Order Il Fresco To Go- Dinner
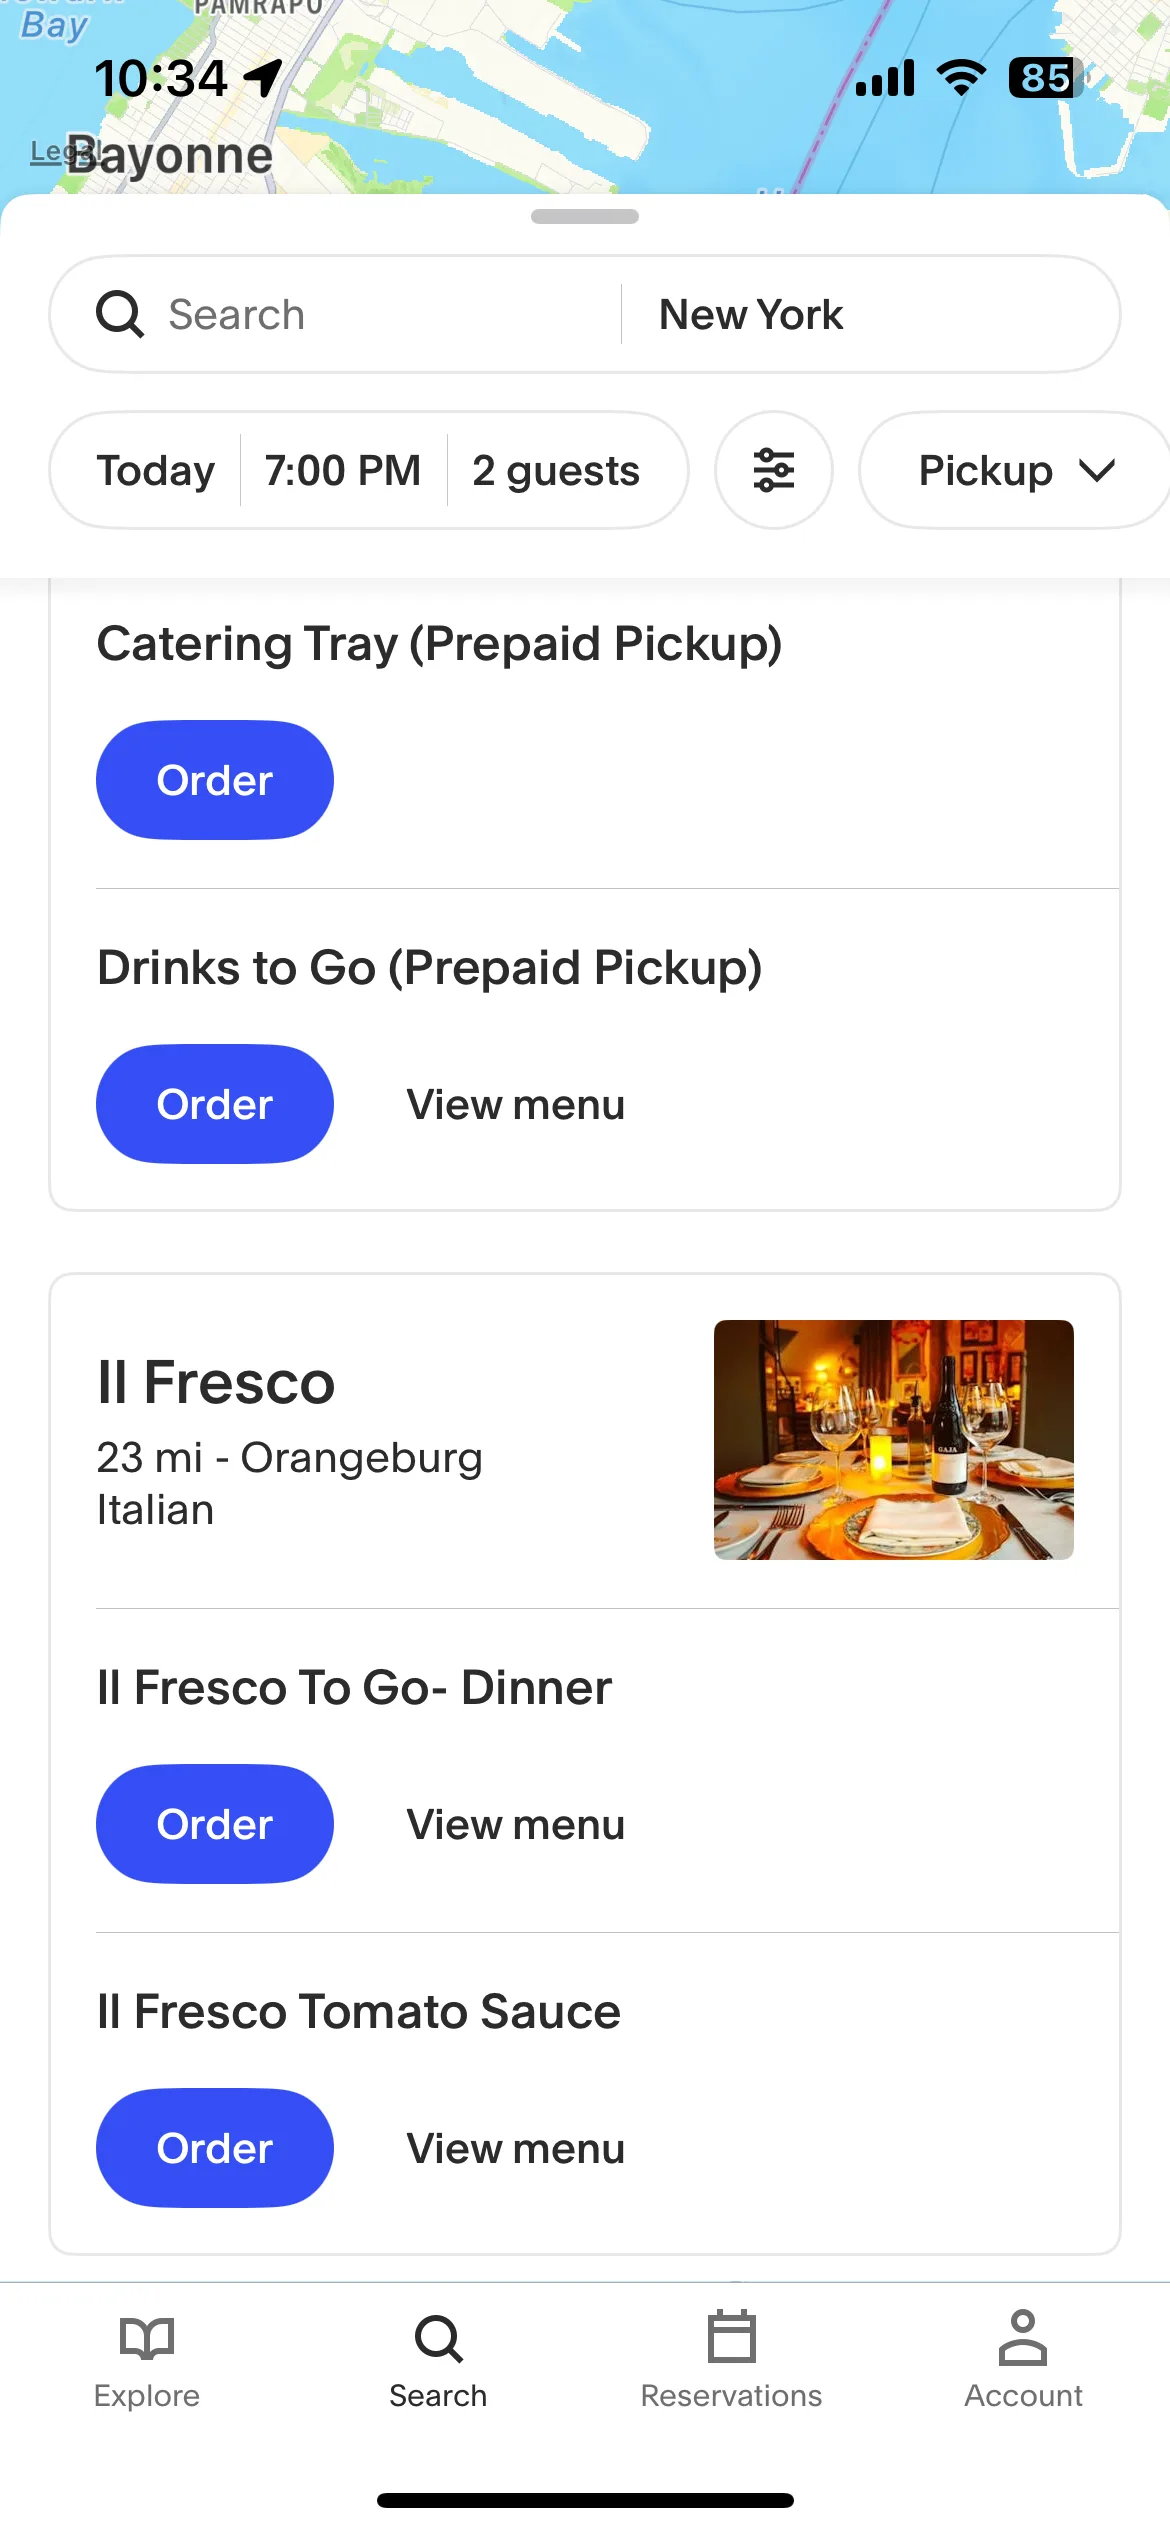 (x=214, y=1824)
